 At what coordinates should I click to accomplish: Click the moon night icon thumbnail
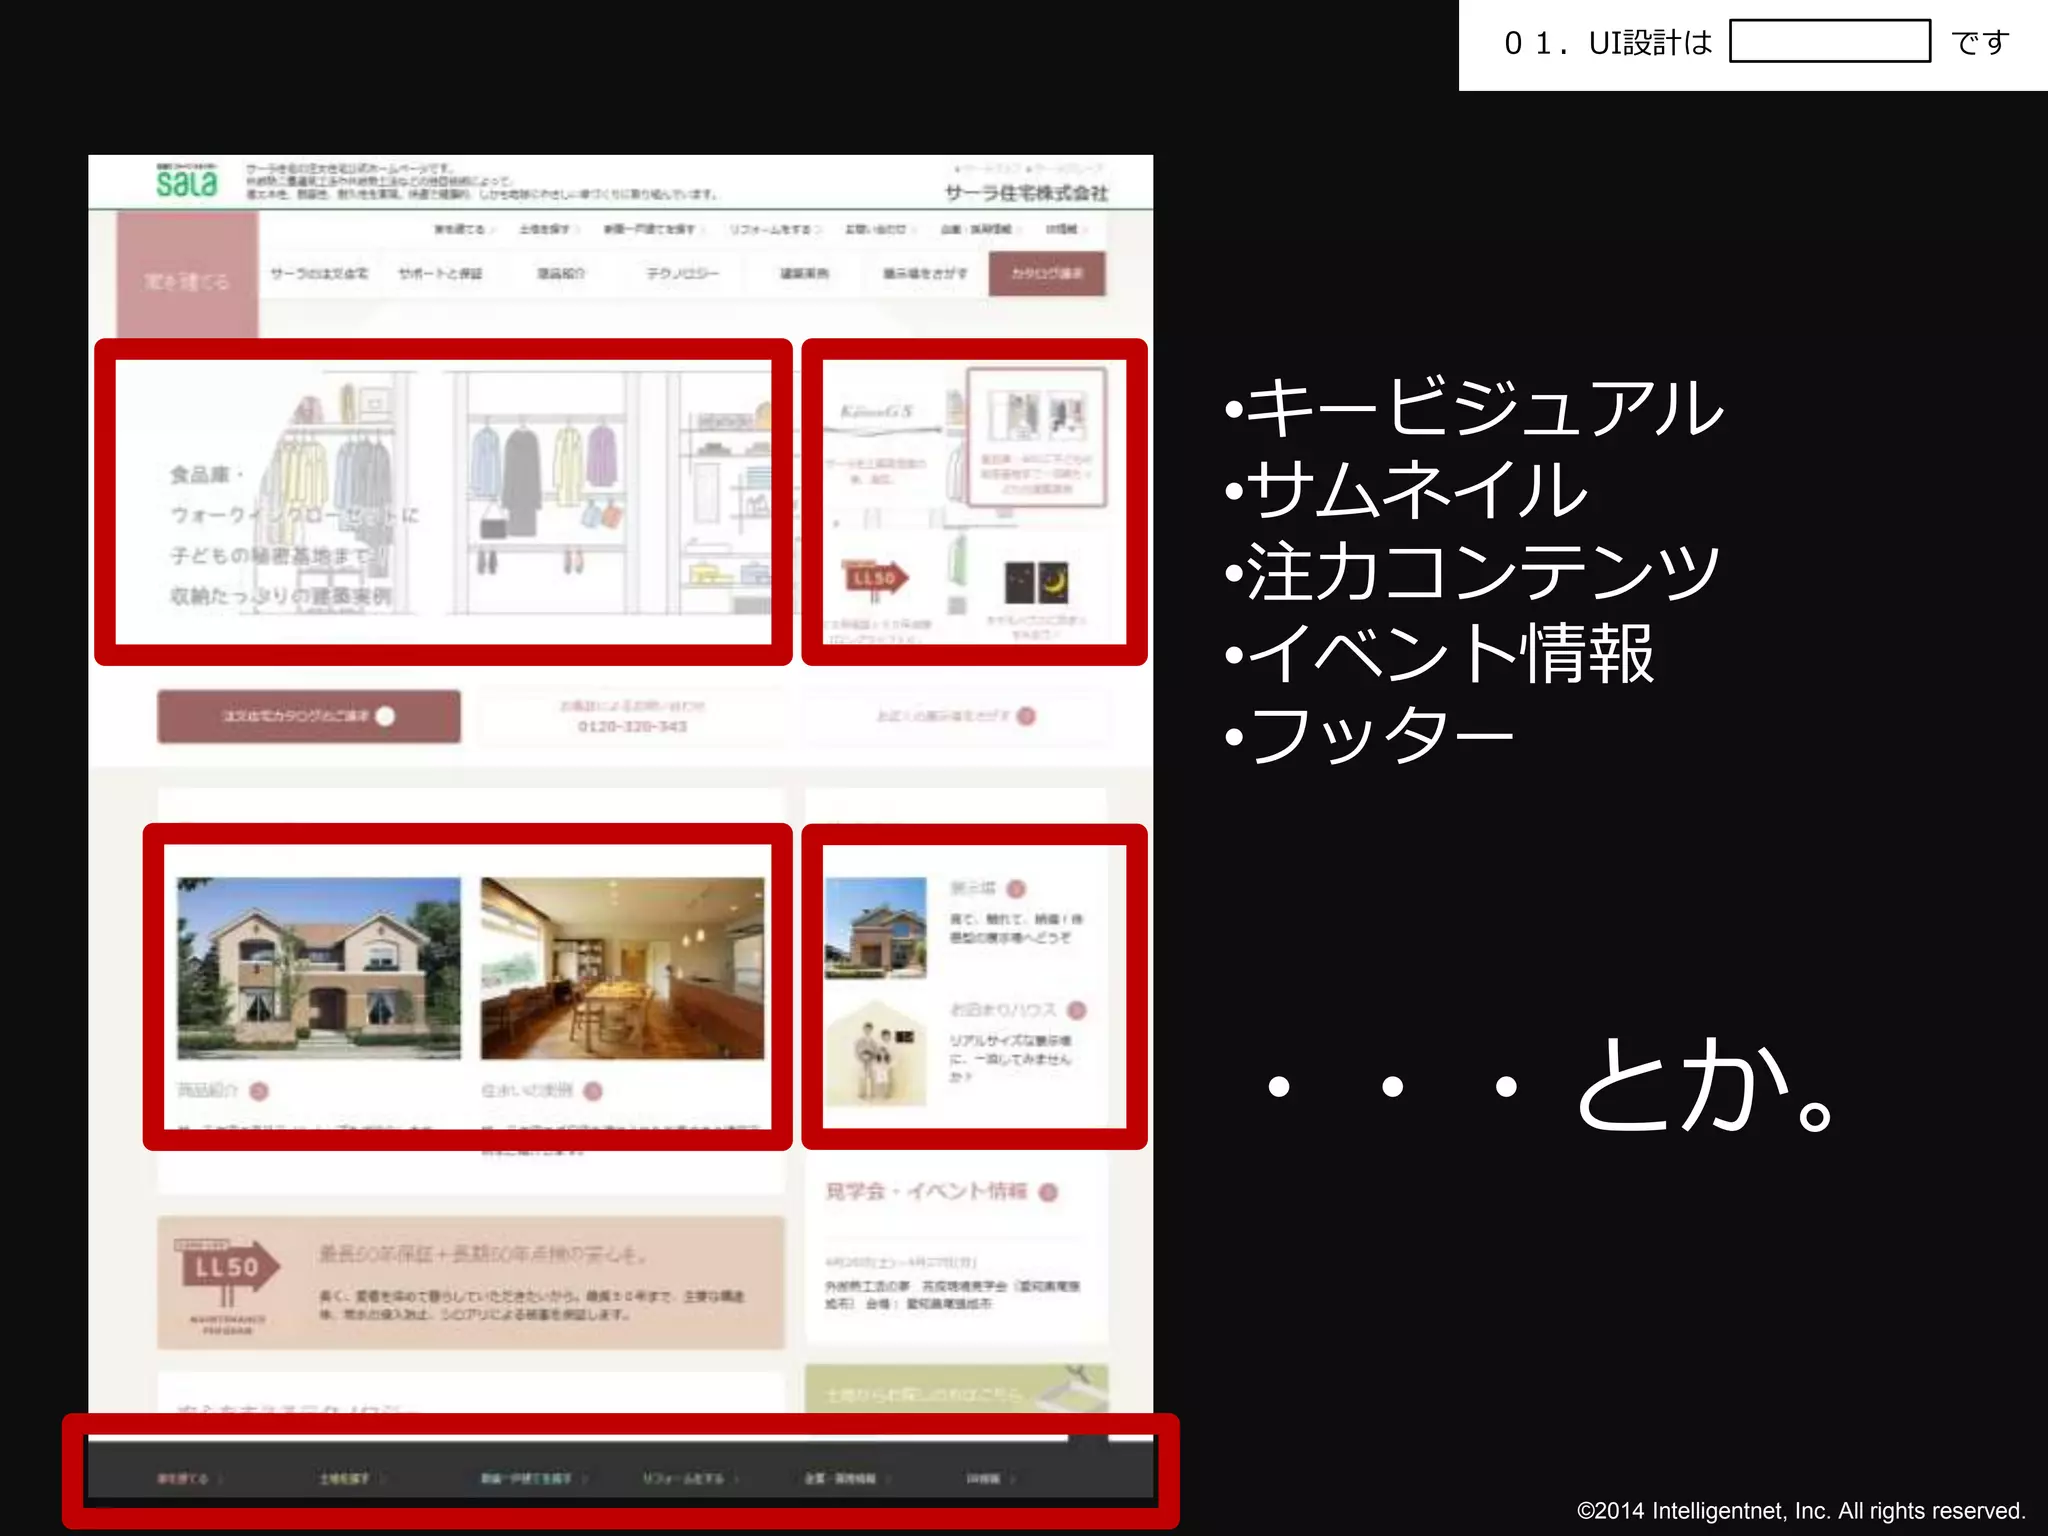pyautogui.click(x=1037, y=582)
